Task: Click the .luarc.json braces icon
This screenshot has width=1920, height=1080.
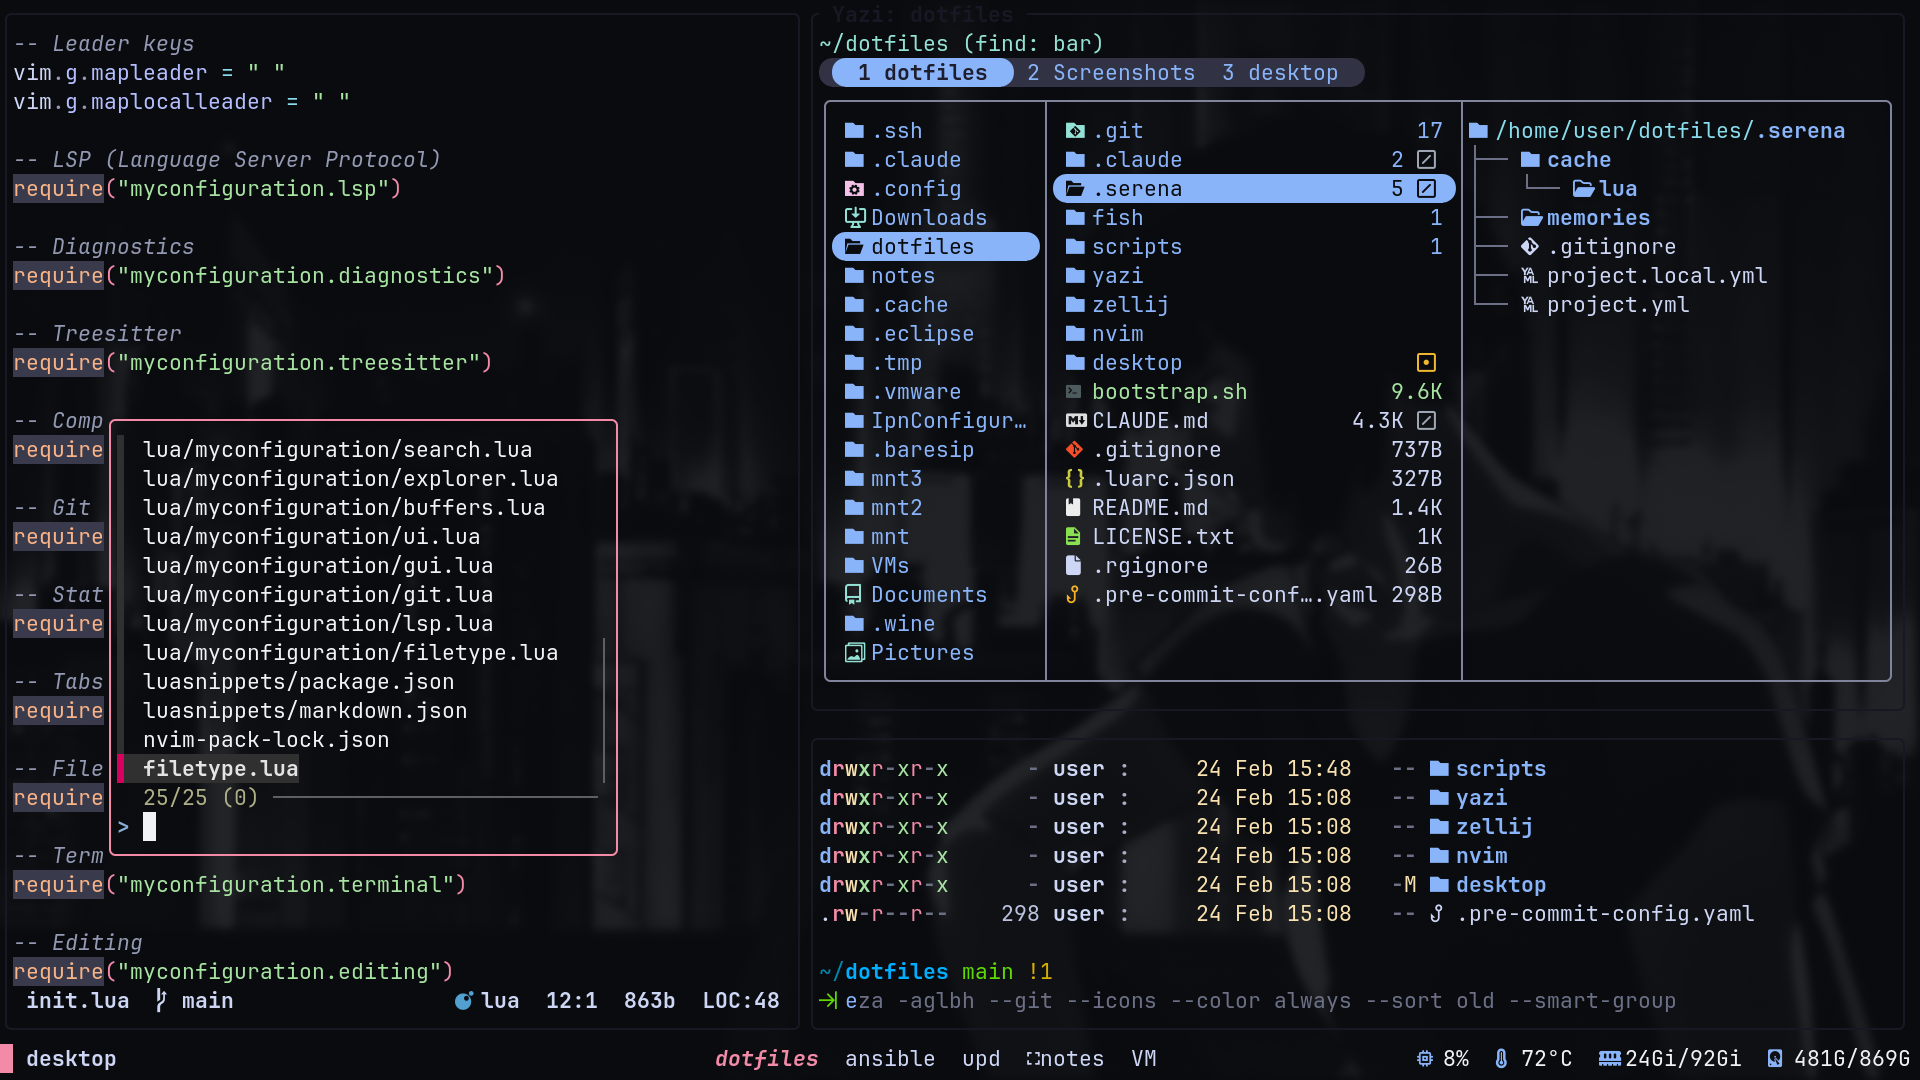Action: coord(1075,479)
